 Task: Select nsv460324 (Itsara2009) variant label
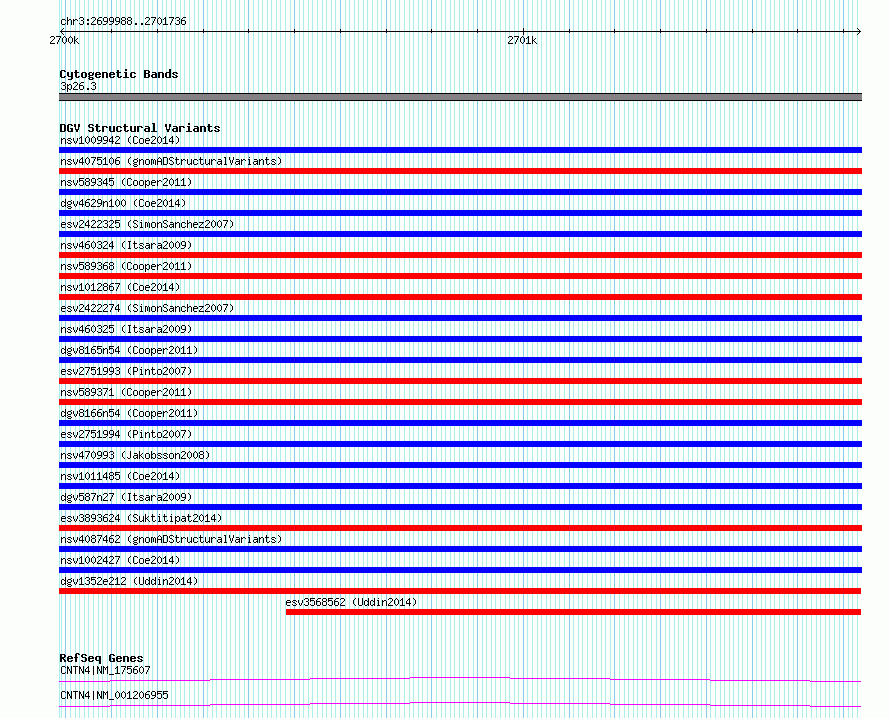(126, 245)
